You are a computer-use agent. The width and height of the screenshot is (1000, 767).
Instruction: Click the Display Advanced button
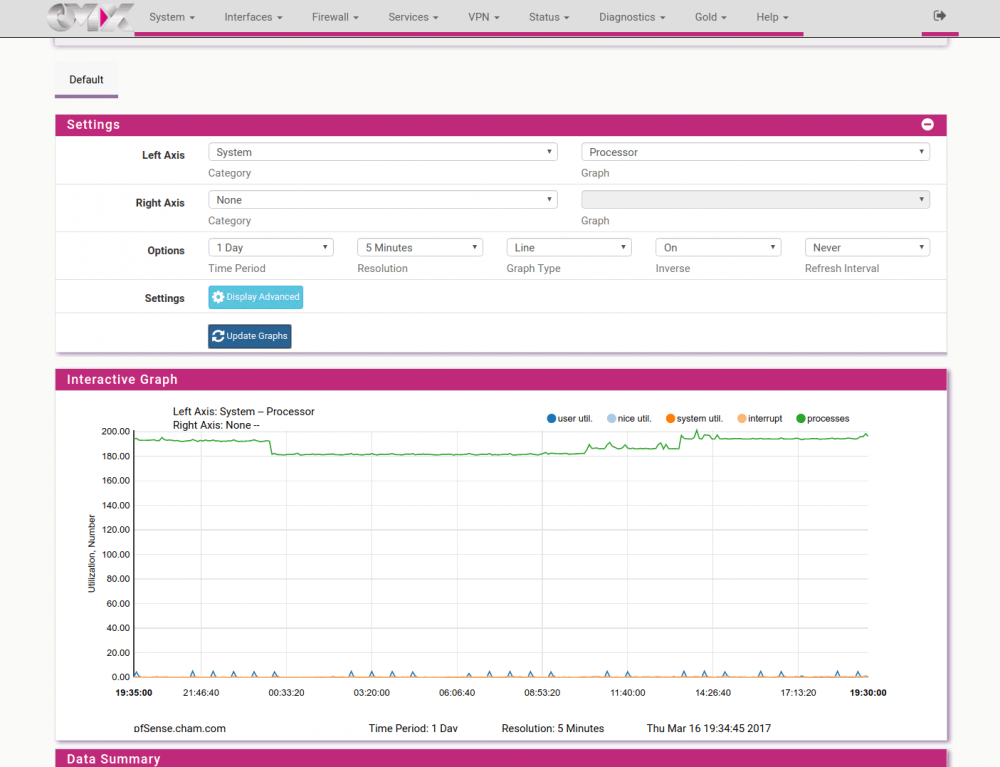(x=255, y=297)
